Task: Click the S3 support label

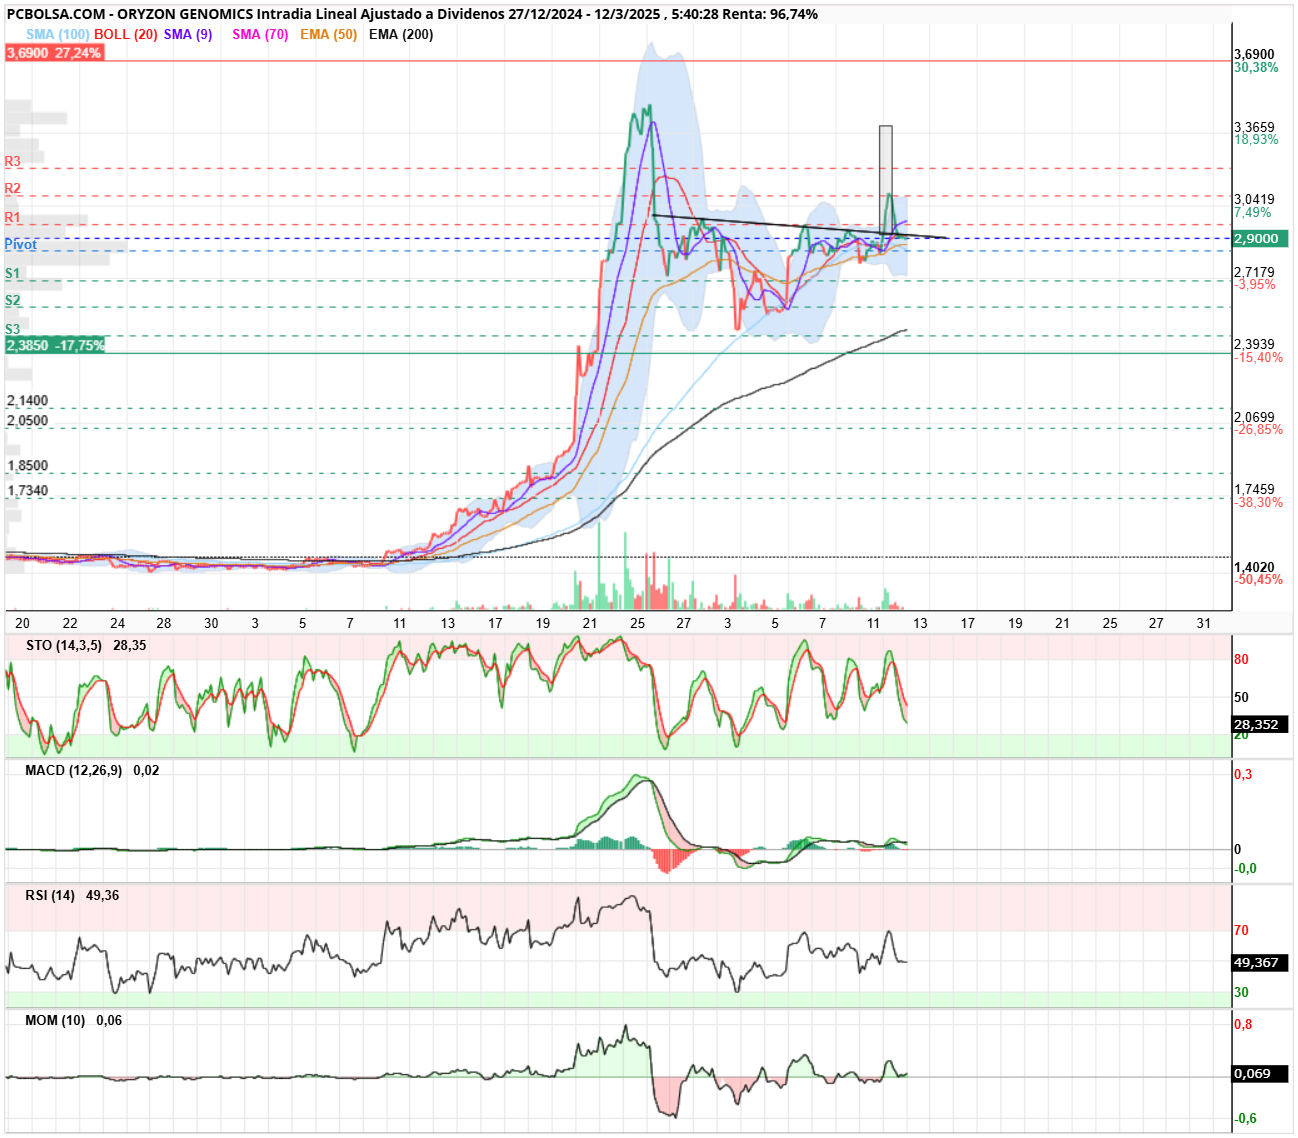Action: coord(12,328)
